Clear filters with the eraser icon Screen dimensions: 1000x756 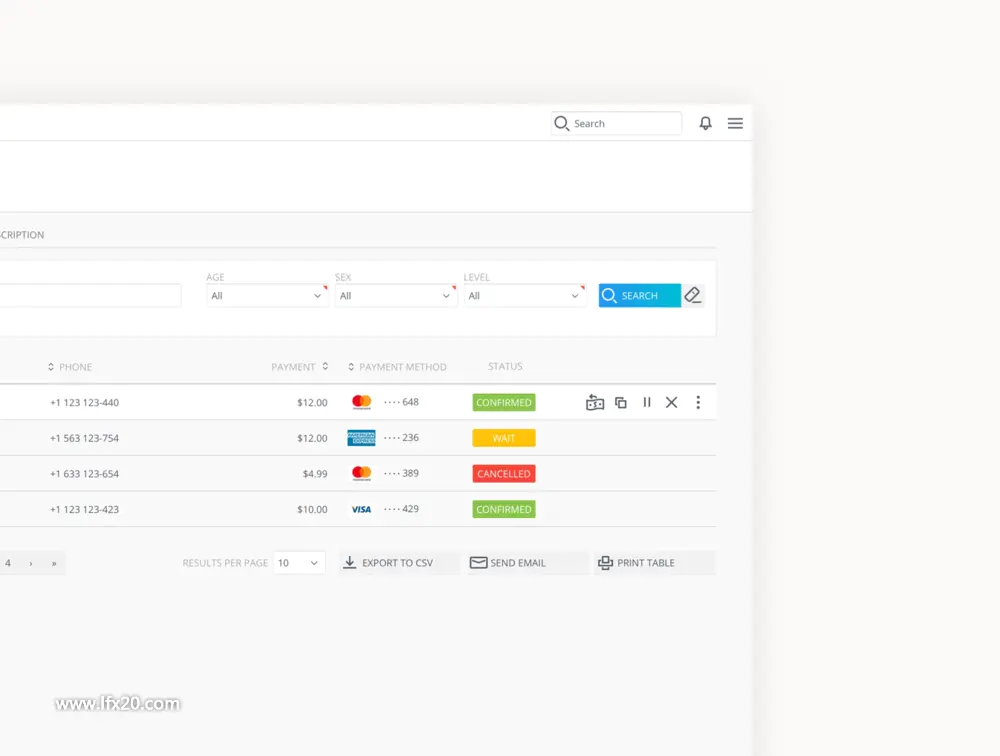pyautogui.click(x=693, y=295)
